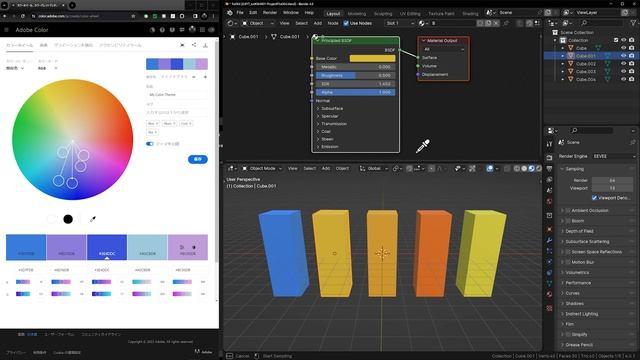Open the Object Data properties tab icon
This screenshot has width=640, height=360.
(x=549, y=283)
